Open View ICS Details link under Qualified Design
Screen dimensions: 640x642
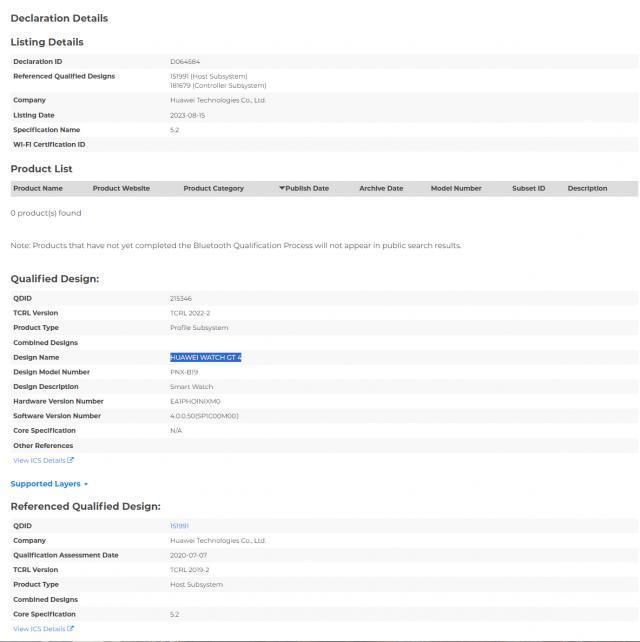(39, 460)
